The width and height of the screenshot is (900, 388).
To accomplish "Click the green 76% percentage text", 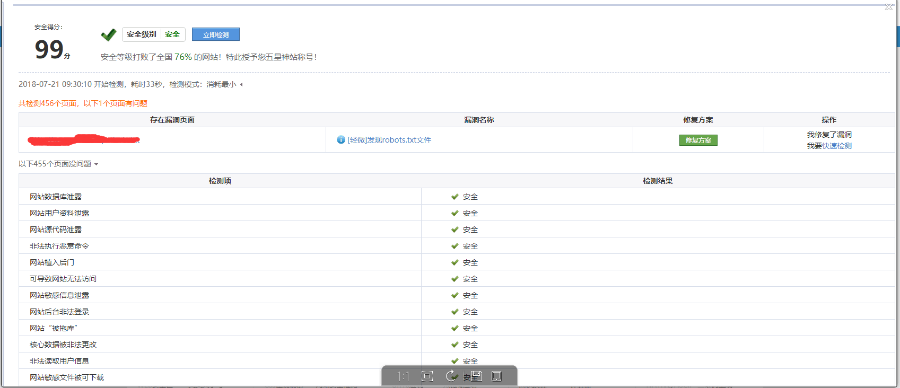I will (183, 57).
